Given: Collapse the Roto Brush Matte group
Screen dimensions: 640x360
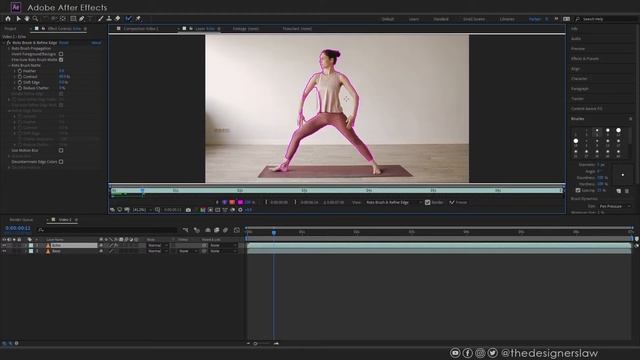Looking at the screenshot, I should click(x=9, y=65).
